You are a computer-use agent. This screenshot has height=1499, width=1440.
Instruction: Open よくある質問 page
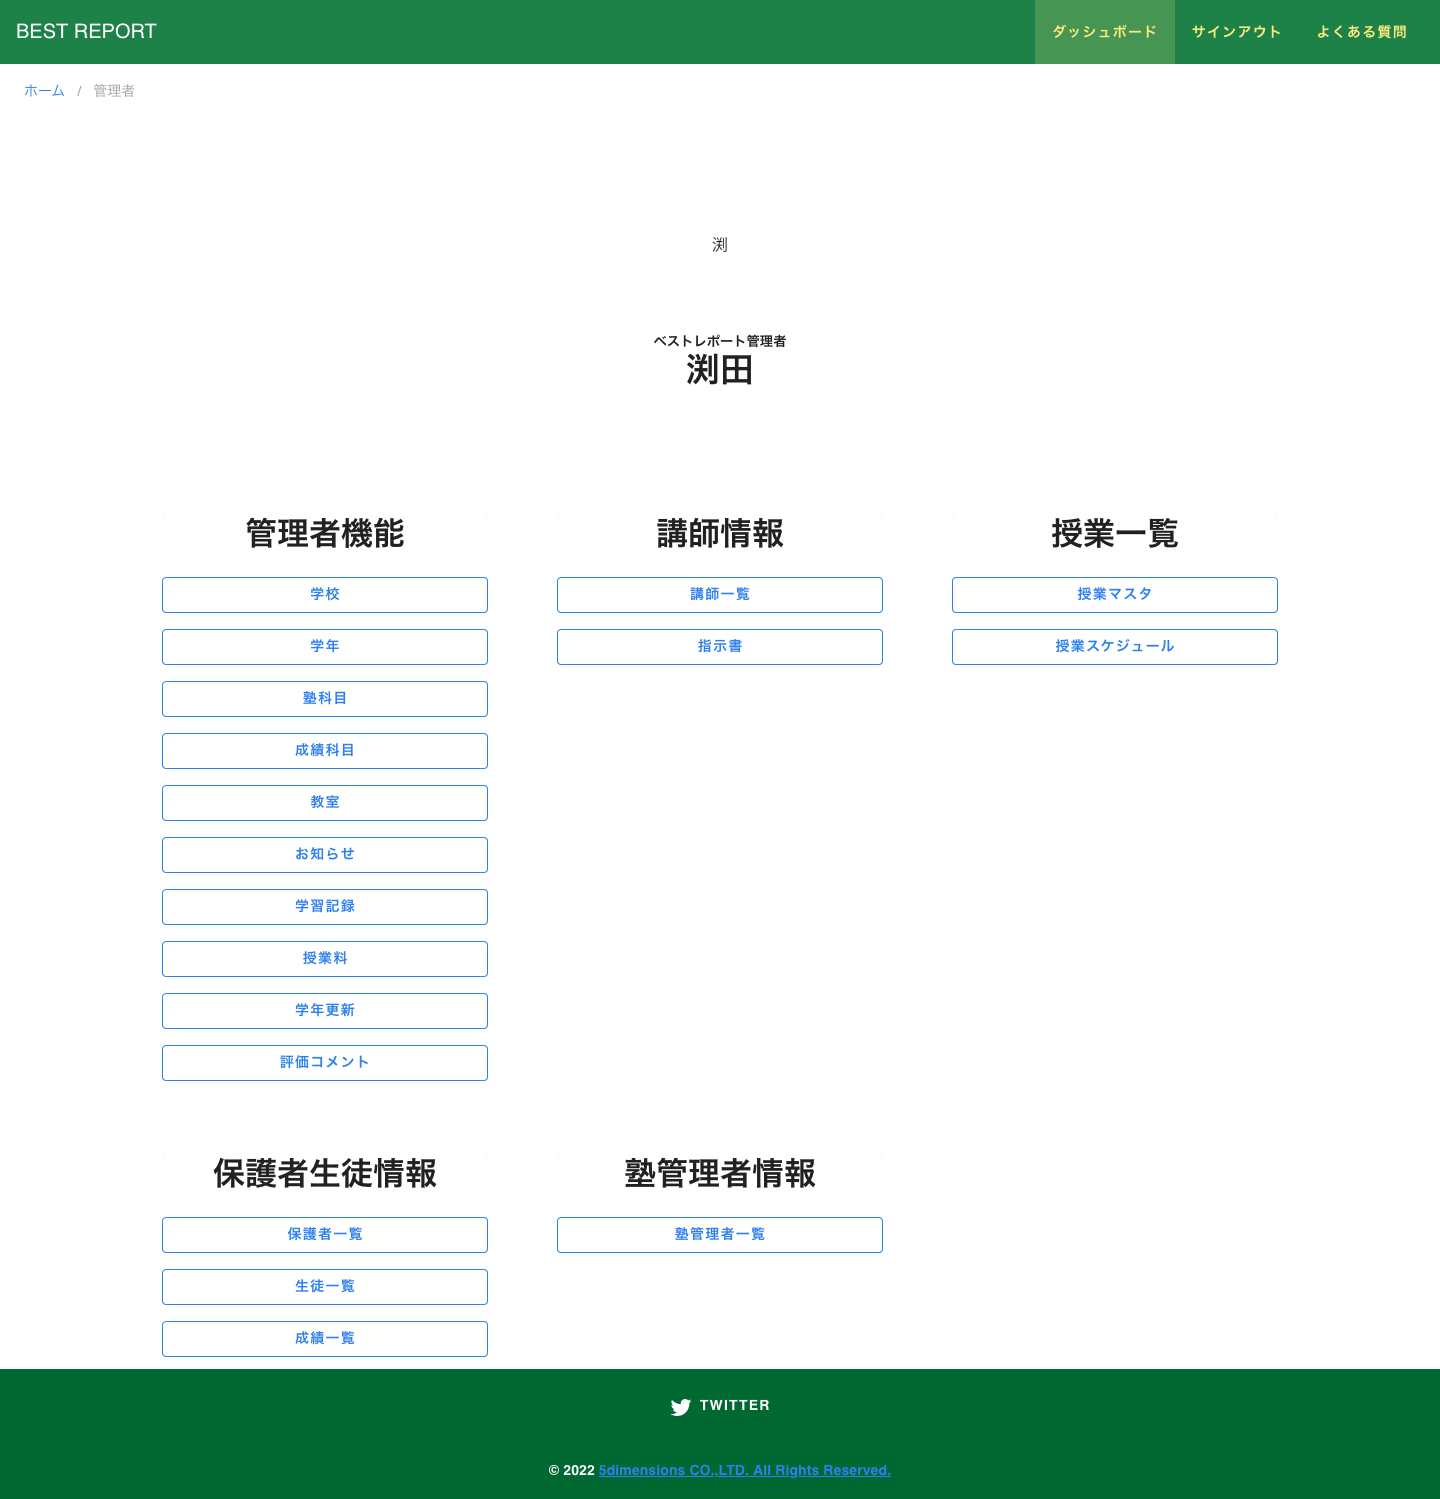[x=1362, y=32]
